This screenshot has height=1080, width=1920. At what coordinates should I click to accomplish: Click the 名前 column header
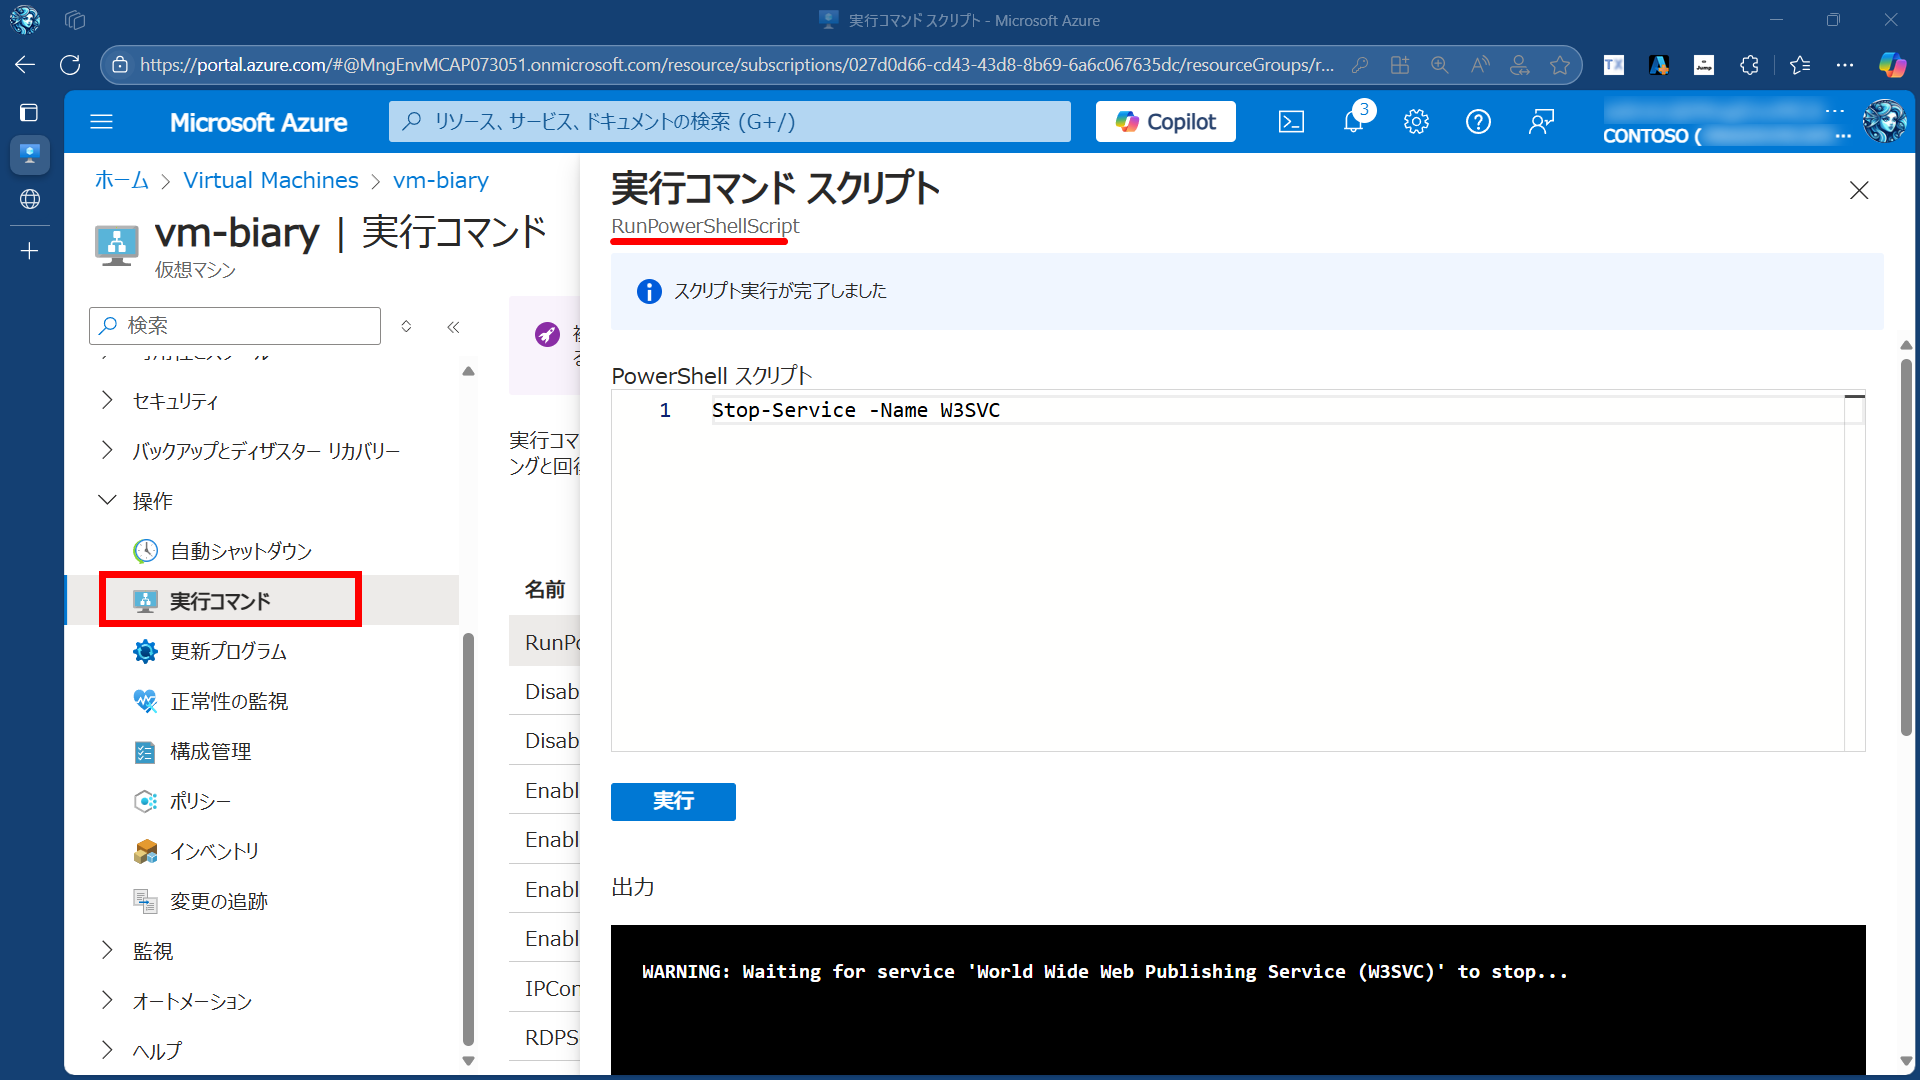pos(545,590)
